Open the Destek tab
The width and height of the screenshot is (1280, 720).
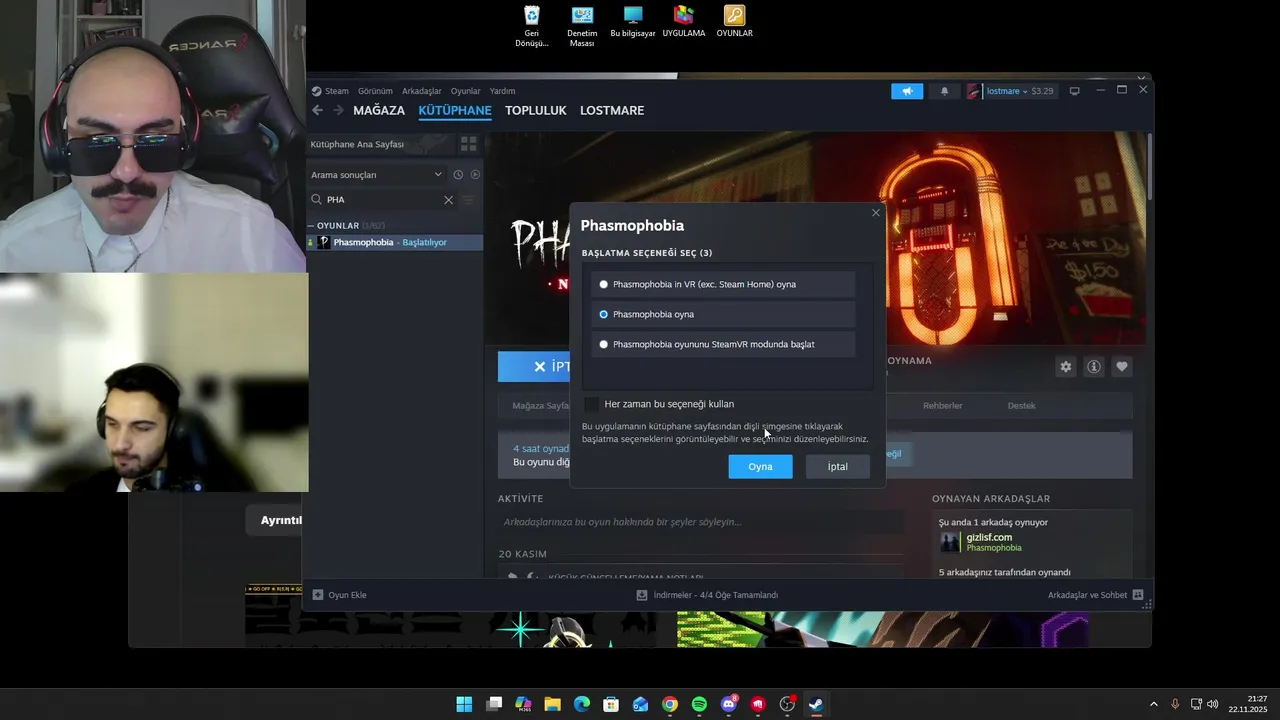point(1021,406)
